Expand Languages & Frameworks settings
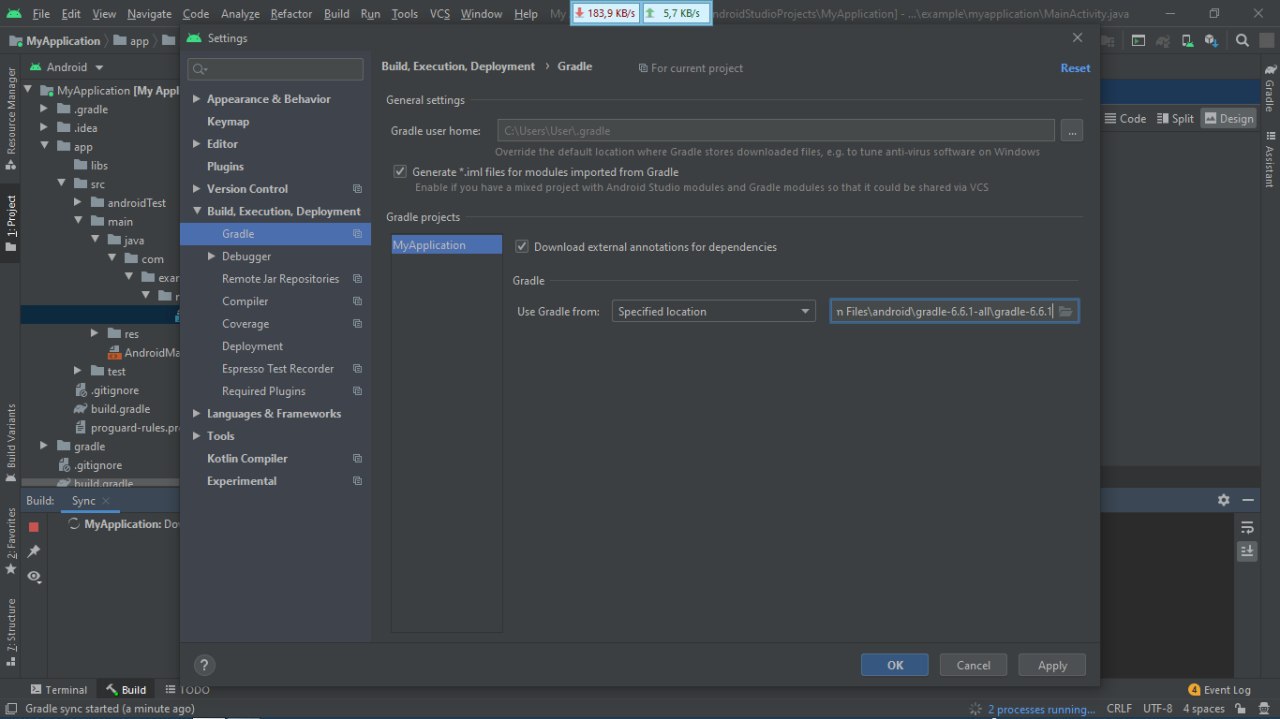The height and width of the screenshot is (719, 1280). pos(197,414)
